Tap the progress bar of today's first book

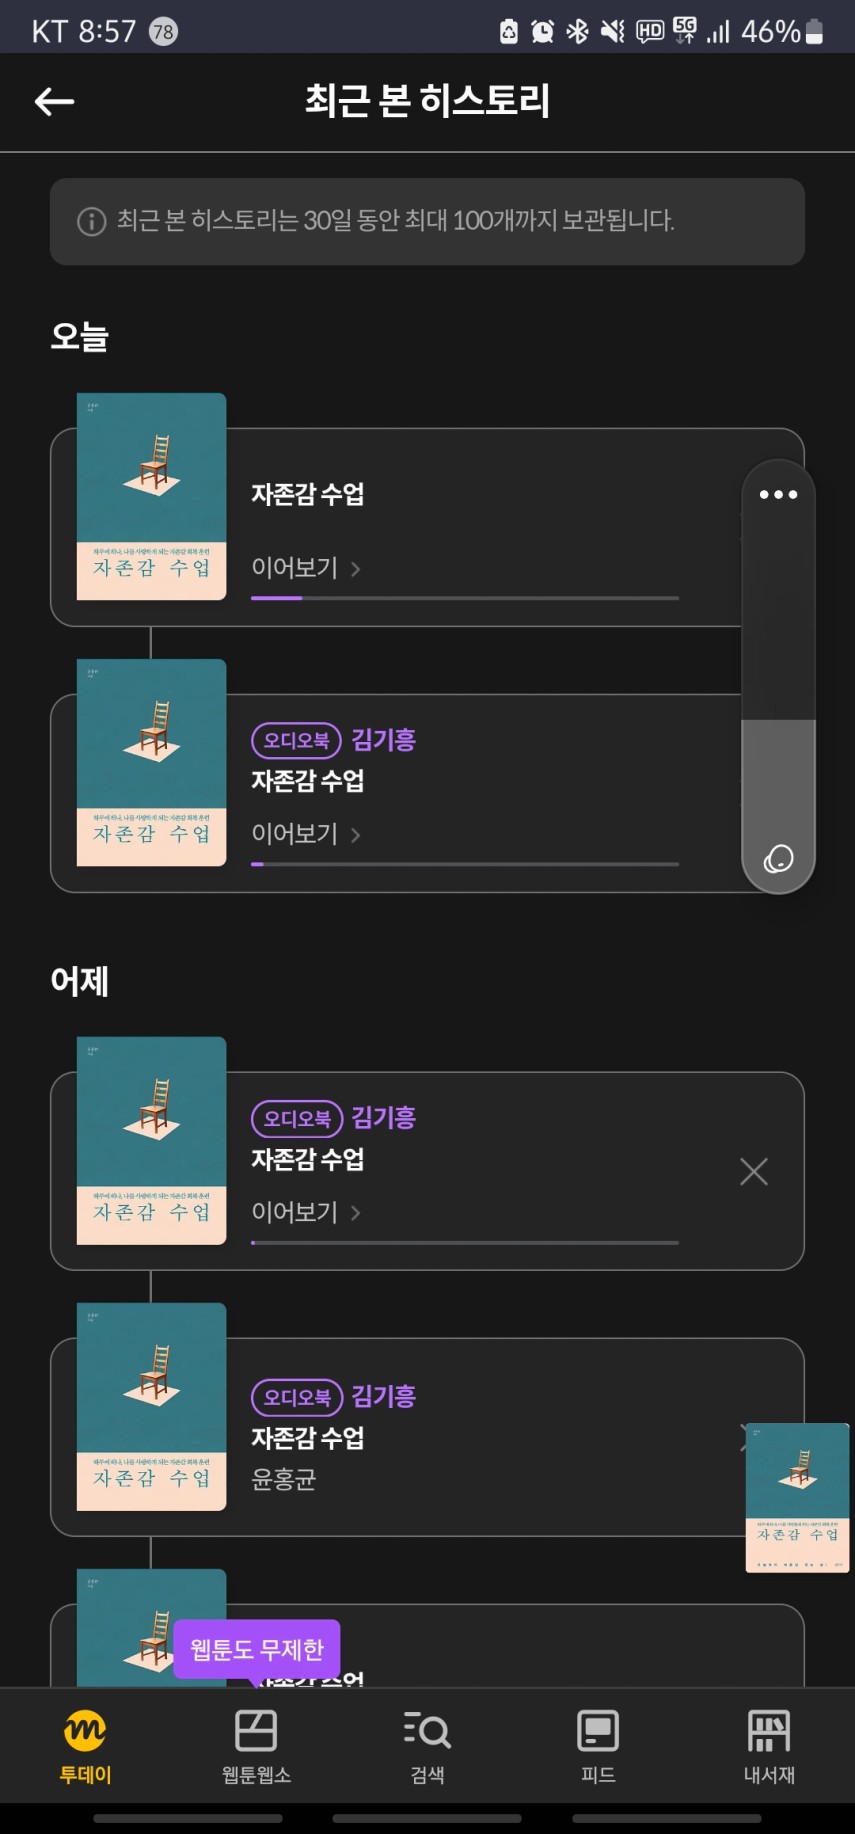(464, 598)
